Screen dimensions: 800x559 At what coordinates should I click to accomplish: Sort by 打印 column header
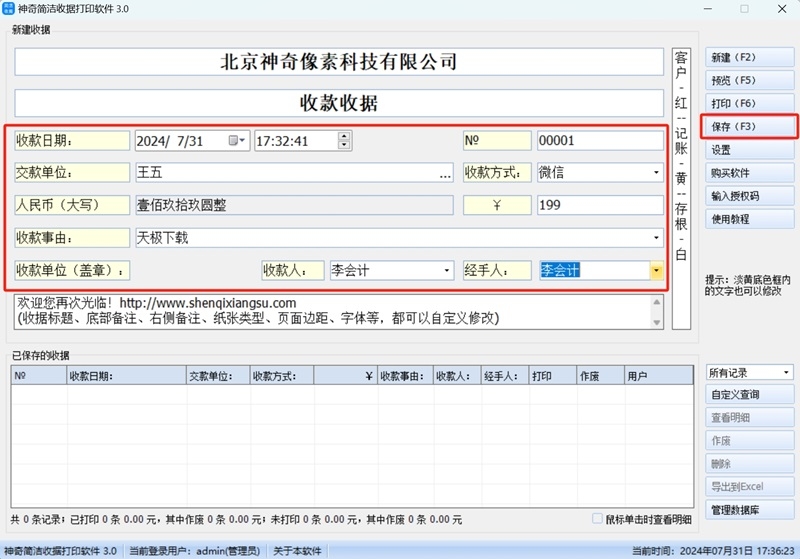(x=553, y=376)
